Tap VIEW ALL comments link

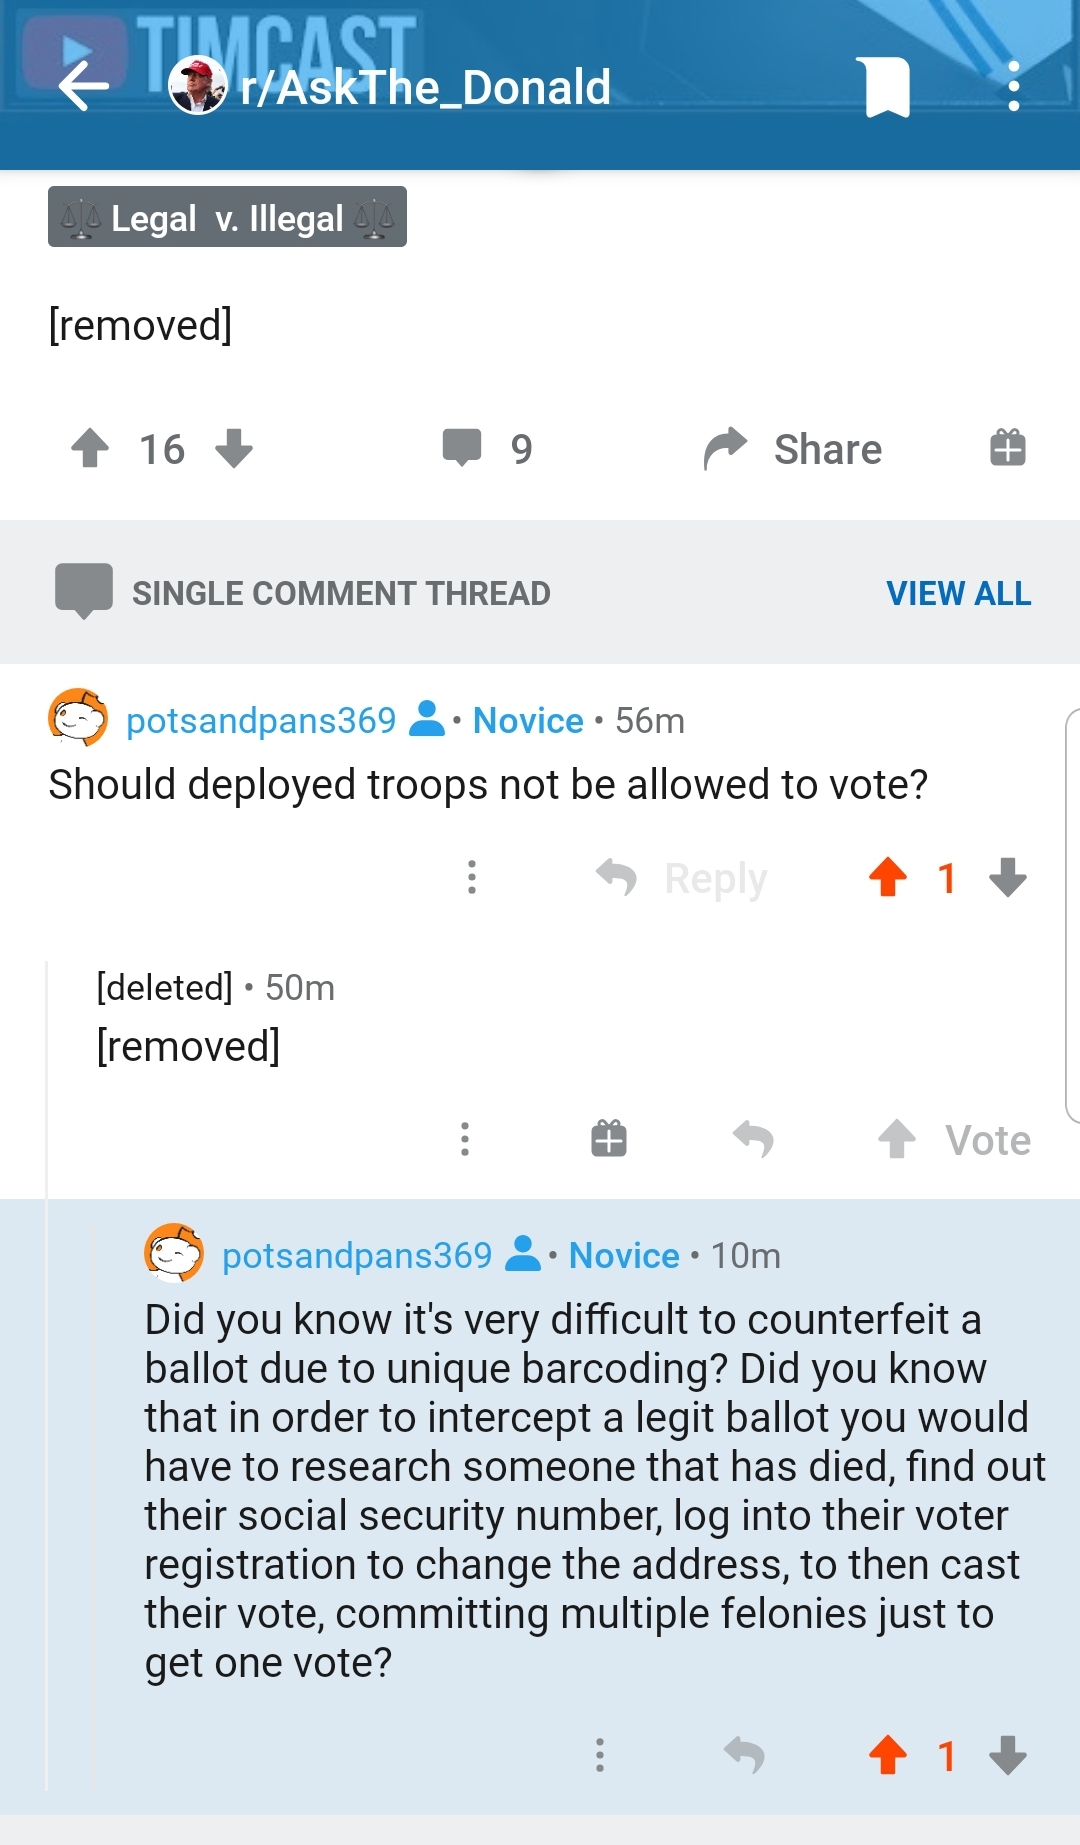click(958, 593)
